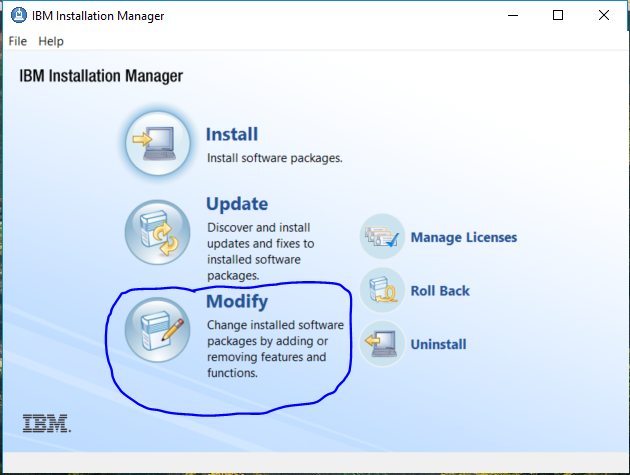
Task: Open Manage Licenses text link
Action: coord(464,237)
